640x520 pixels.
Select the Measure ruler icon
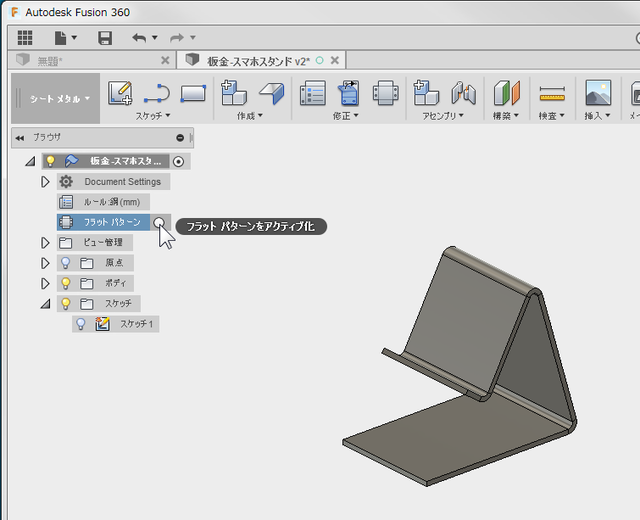pyautogui.click(x=552, y=93)
